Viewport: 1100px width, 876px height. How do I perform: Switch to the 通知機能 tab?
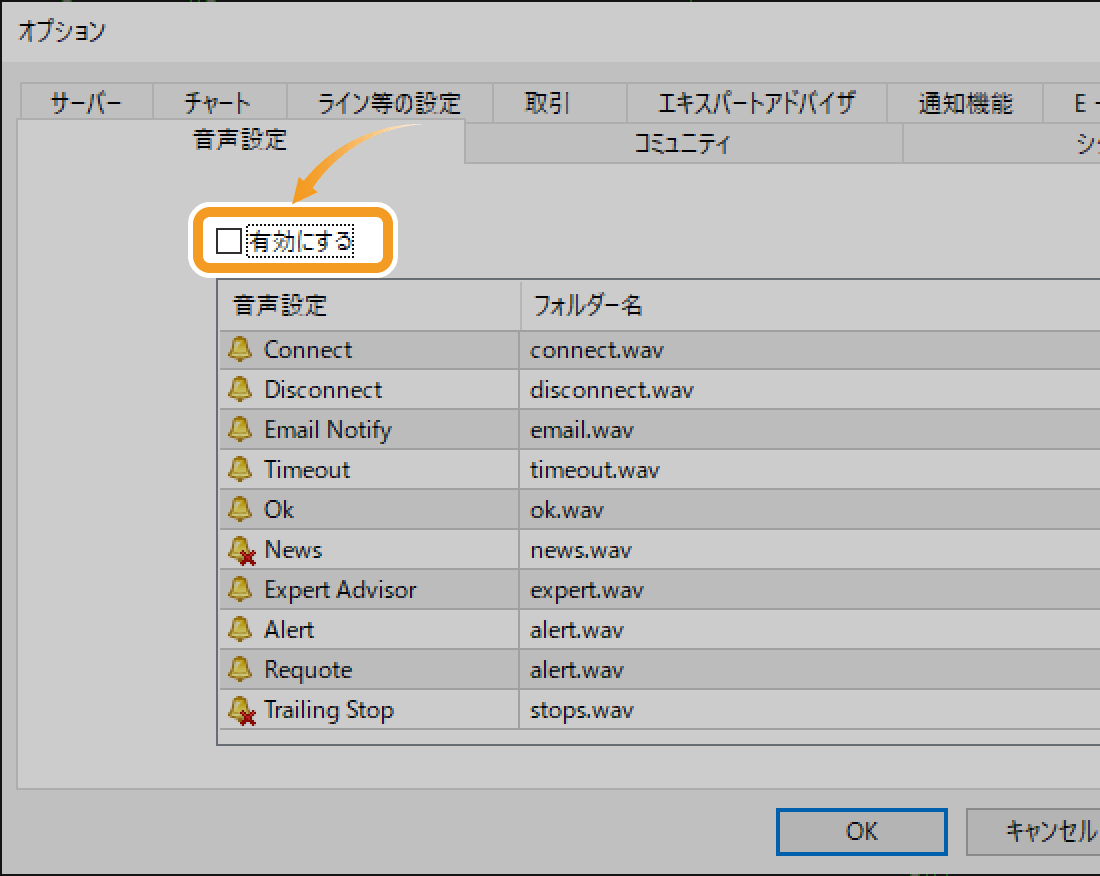point(965,102)
